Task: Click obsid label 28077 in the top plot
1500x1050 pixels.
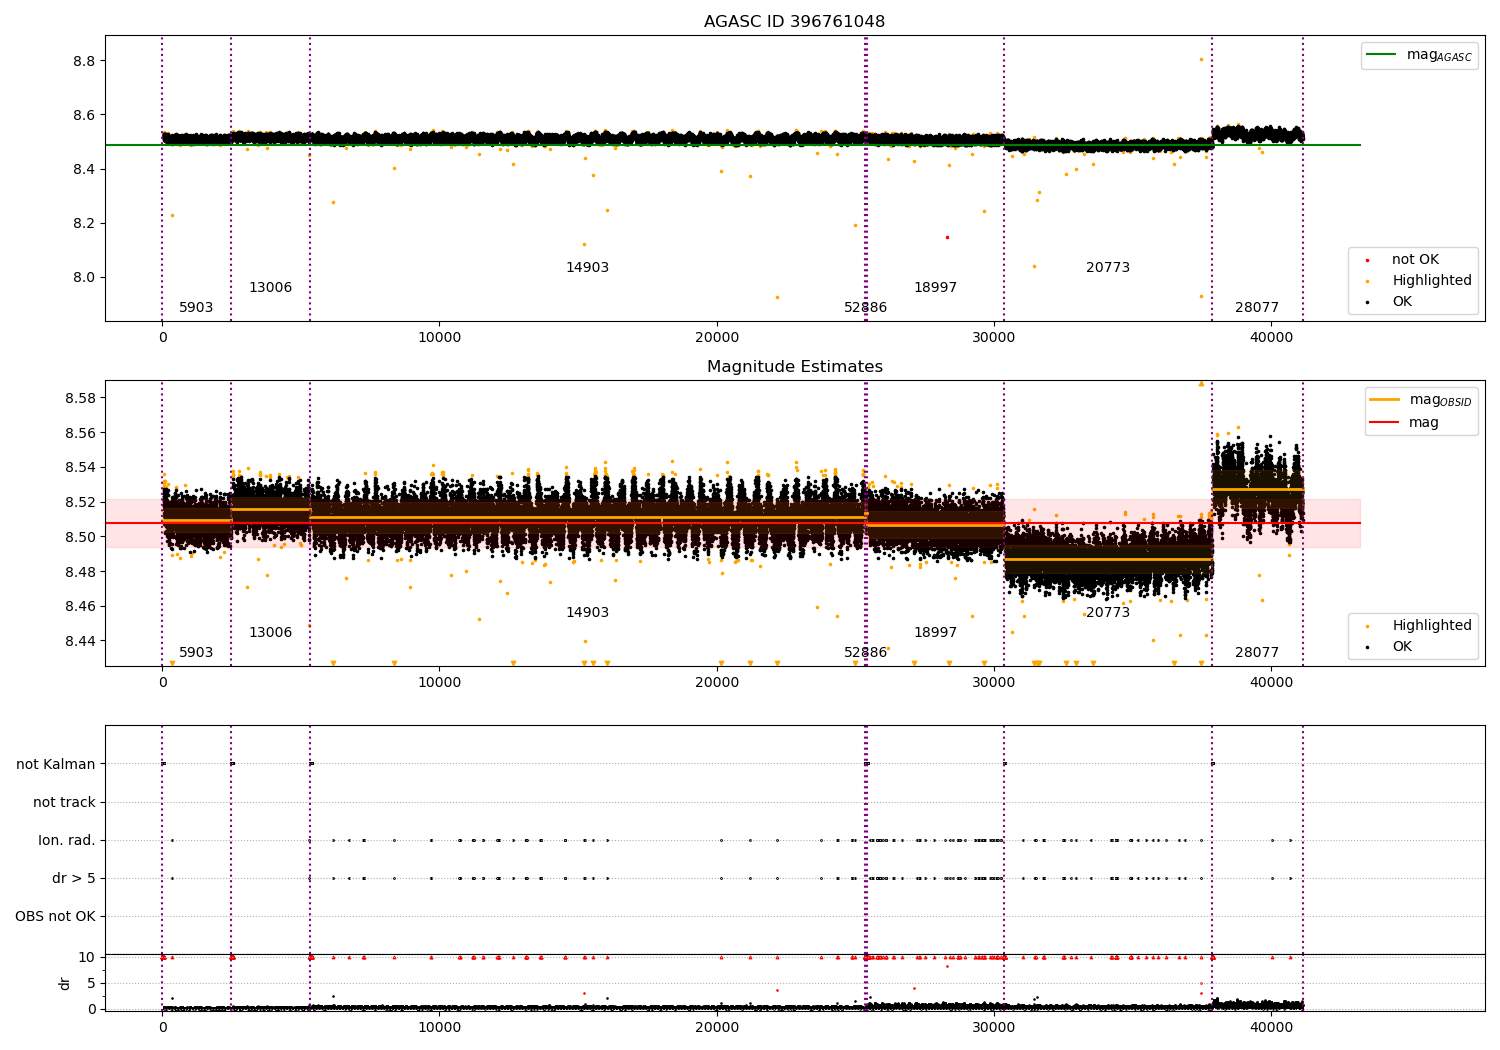Action: coord(1257,308)
